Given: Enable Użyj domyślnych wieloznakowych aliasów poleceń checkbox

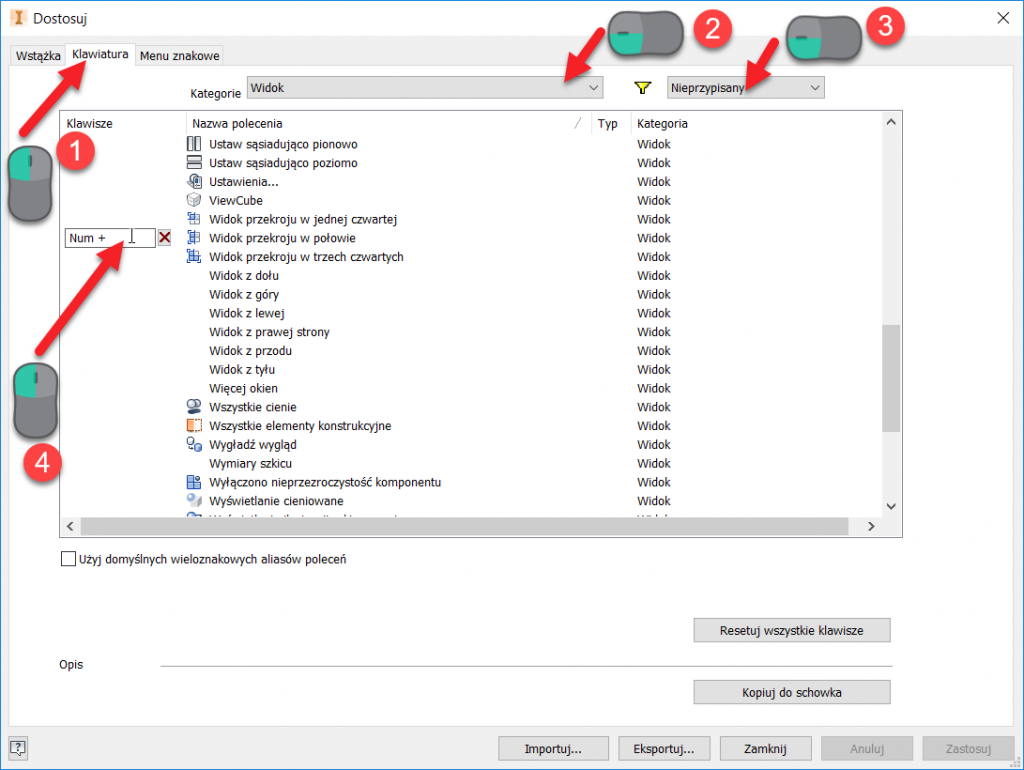Looking at the screenshot, I should [x=69, y=560].
